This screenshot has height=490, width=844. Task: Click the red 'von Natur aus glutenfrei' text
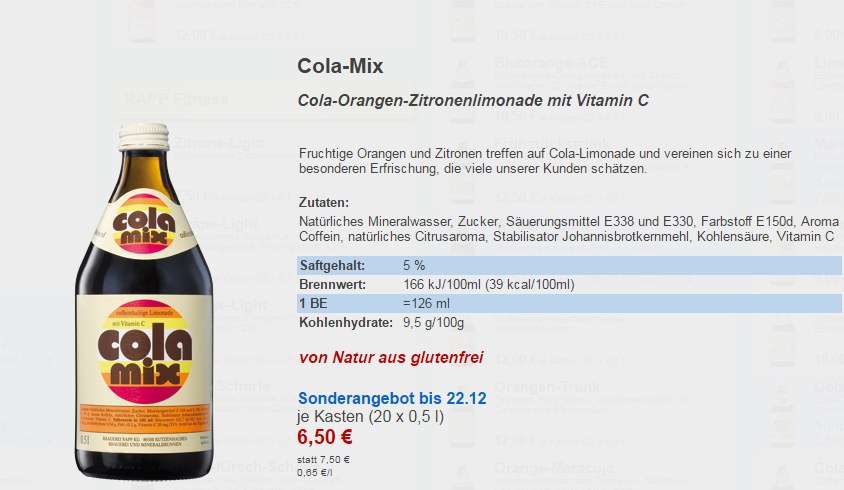tap(391, 358)
